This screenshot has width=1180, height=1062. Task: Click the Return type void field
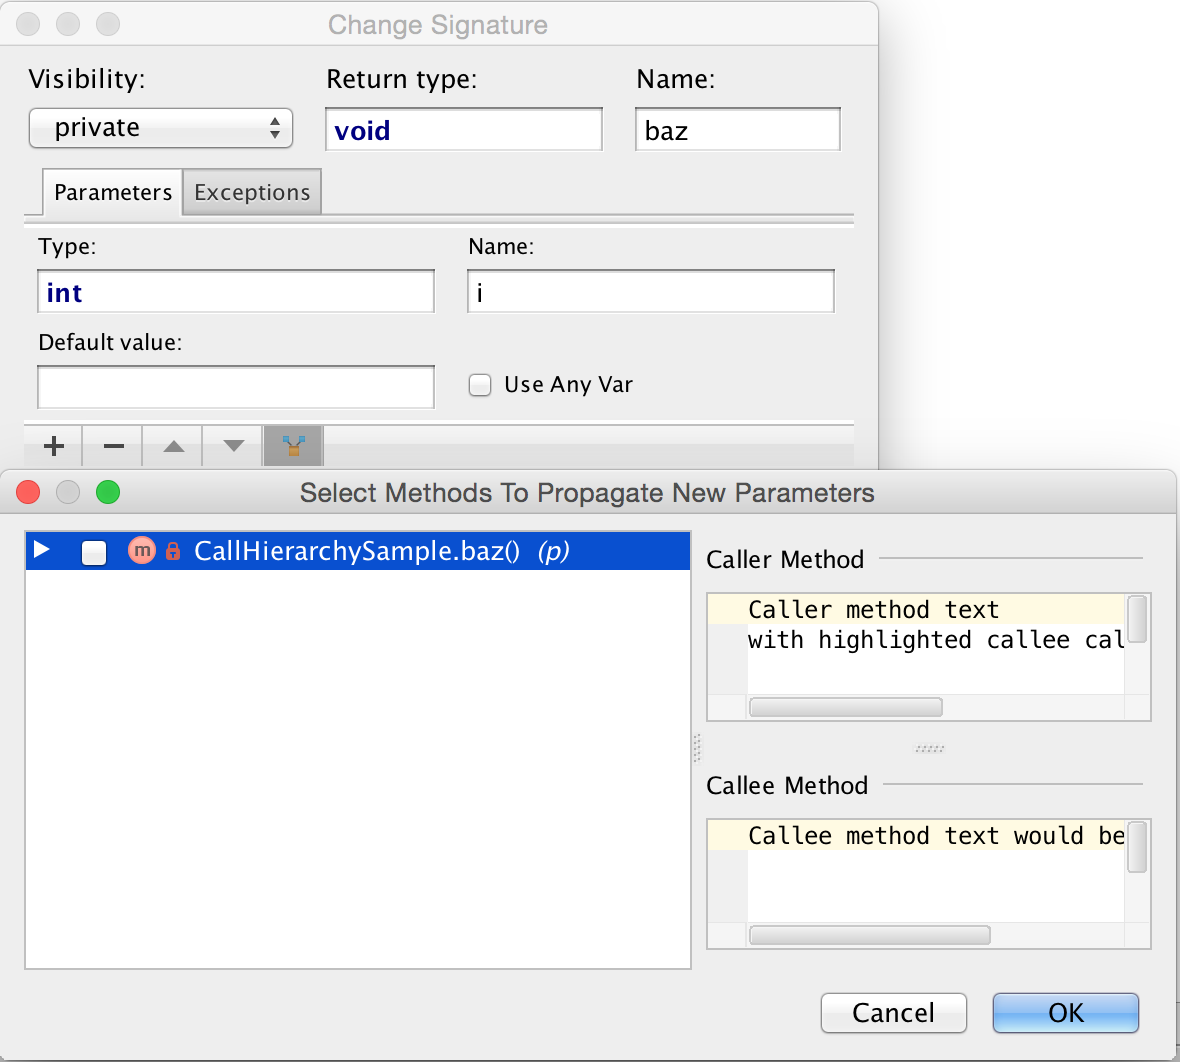464,130
